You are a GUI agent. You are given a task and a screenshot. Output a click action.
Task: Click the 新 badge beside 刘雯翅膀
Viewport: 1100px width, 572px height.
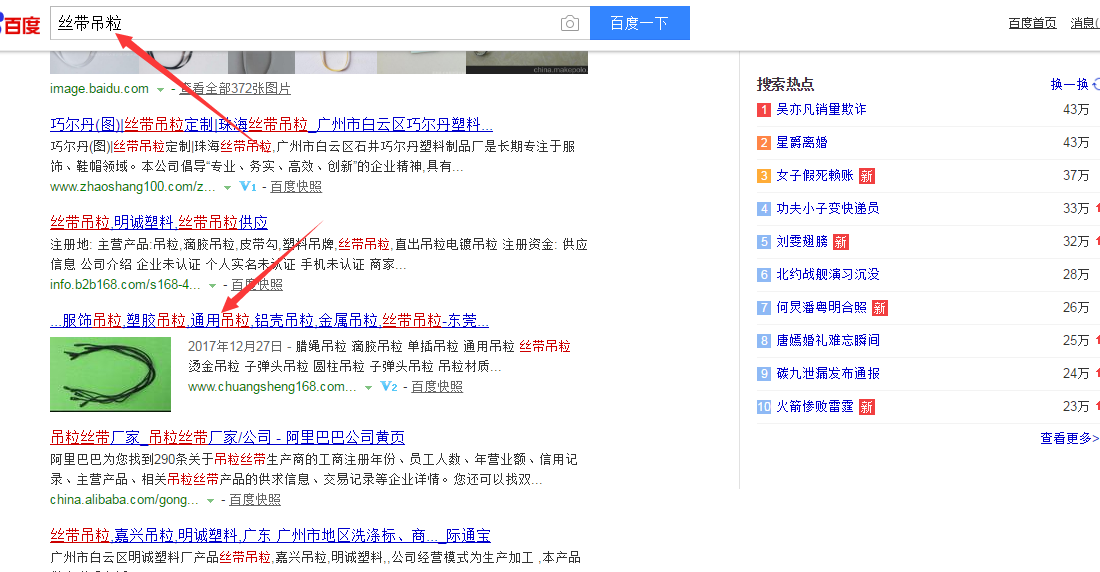841,242
